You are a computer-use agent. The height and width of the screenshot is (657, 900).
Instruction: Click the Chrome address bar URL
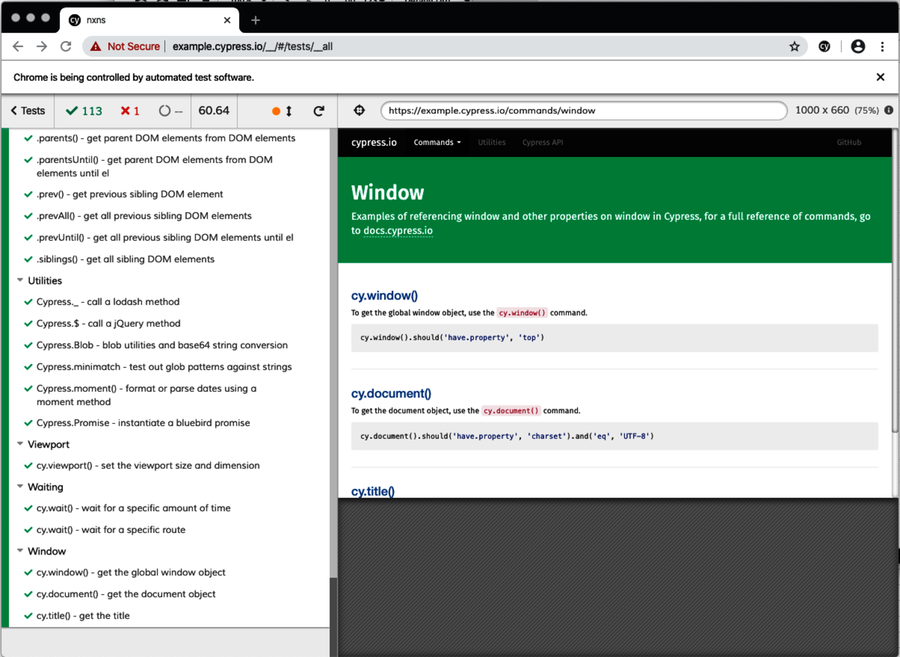click(x=253, y=46)
